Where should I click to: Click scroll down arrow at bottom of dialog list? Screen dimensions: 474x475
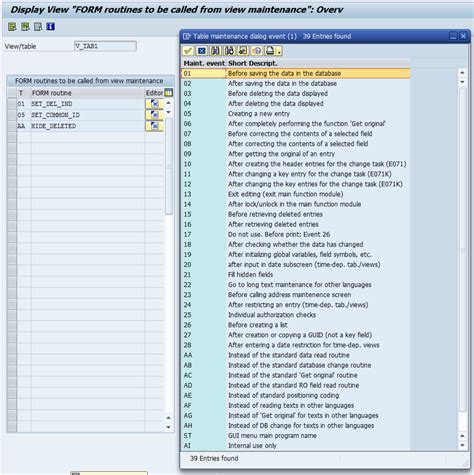(462, 445)
